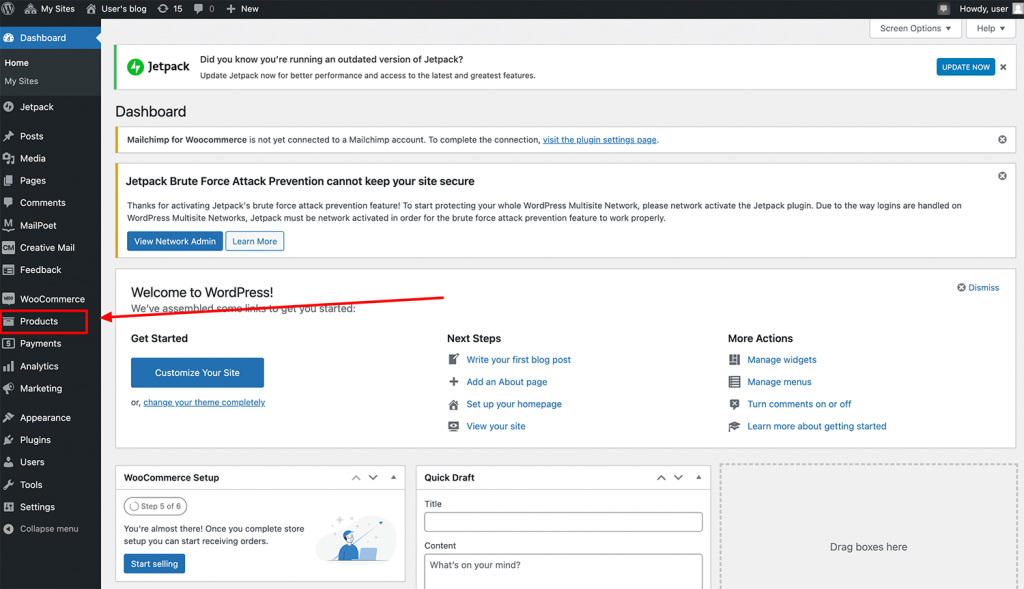This screenshot has width=1024, height=589.
Task: Open Learn more about getting started
Action: click(817, 426)
